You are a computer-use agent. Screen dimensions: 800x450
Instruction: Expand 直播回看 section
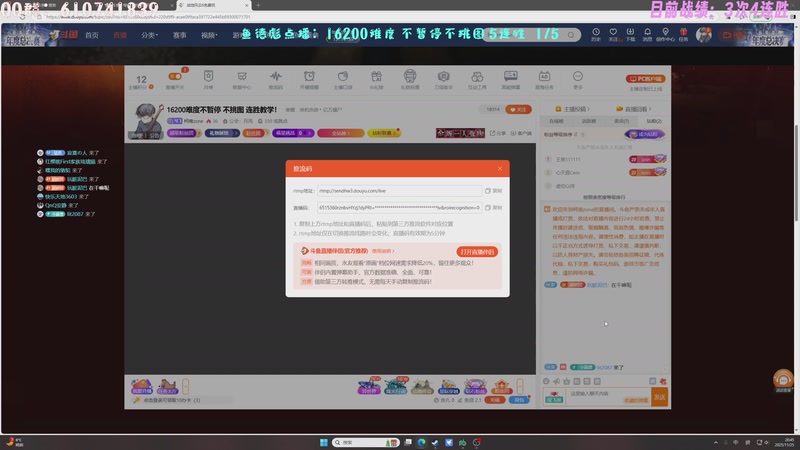point(634,109)
